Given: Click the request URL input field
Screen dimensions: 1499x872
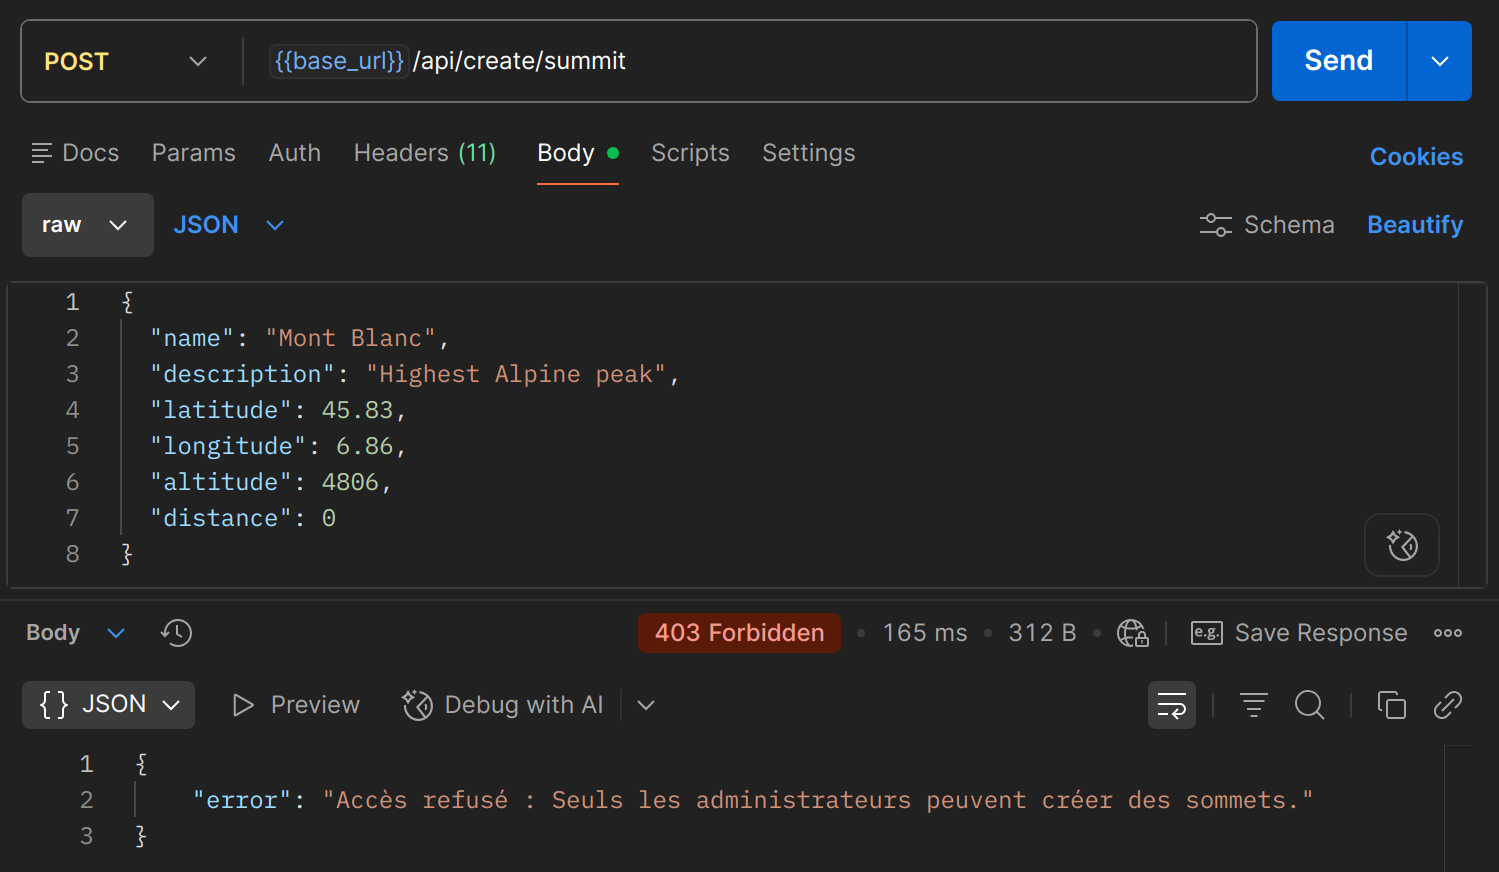Looking at the screenshot, I should [750, 61].
